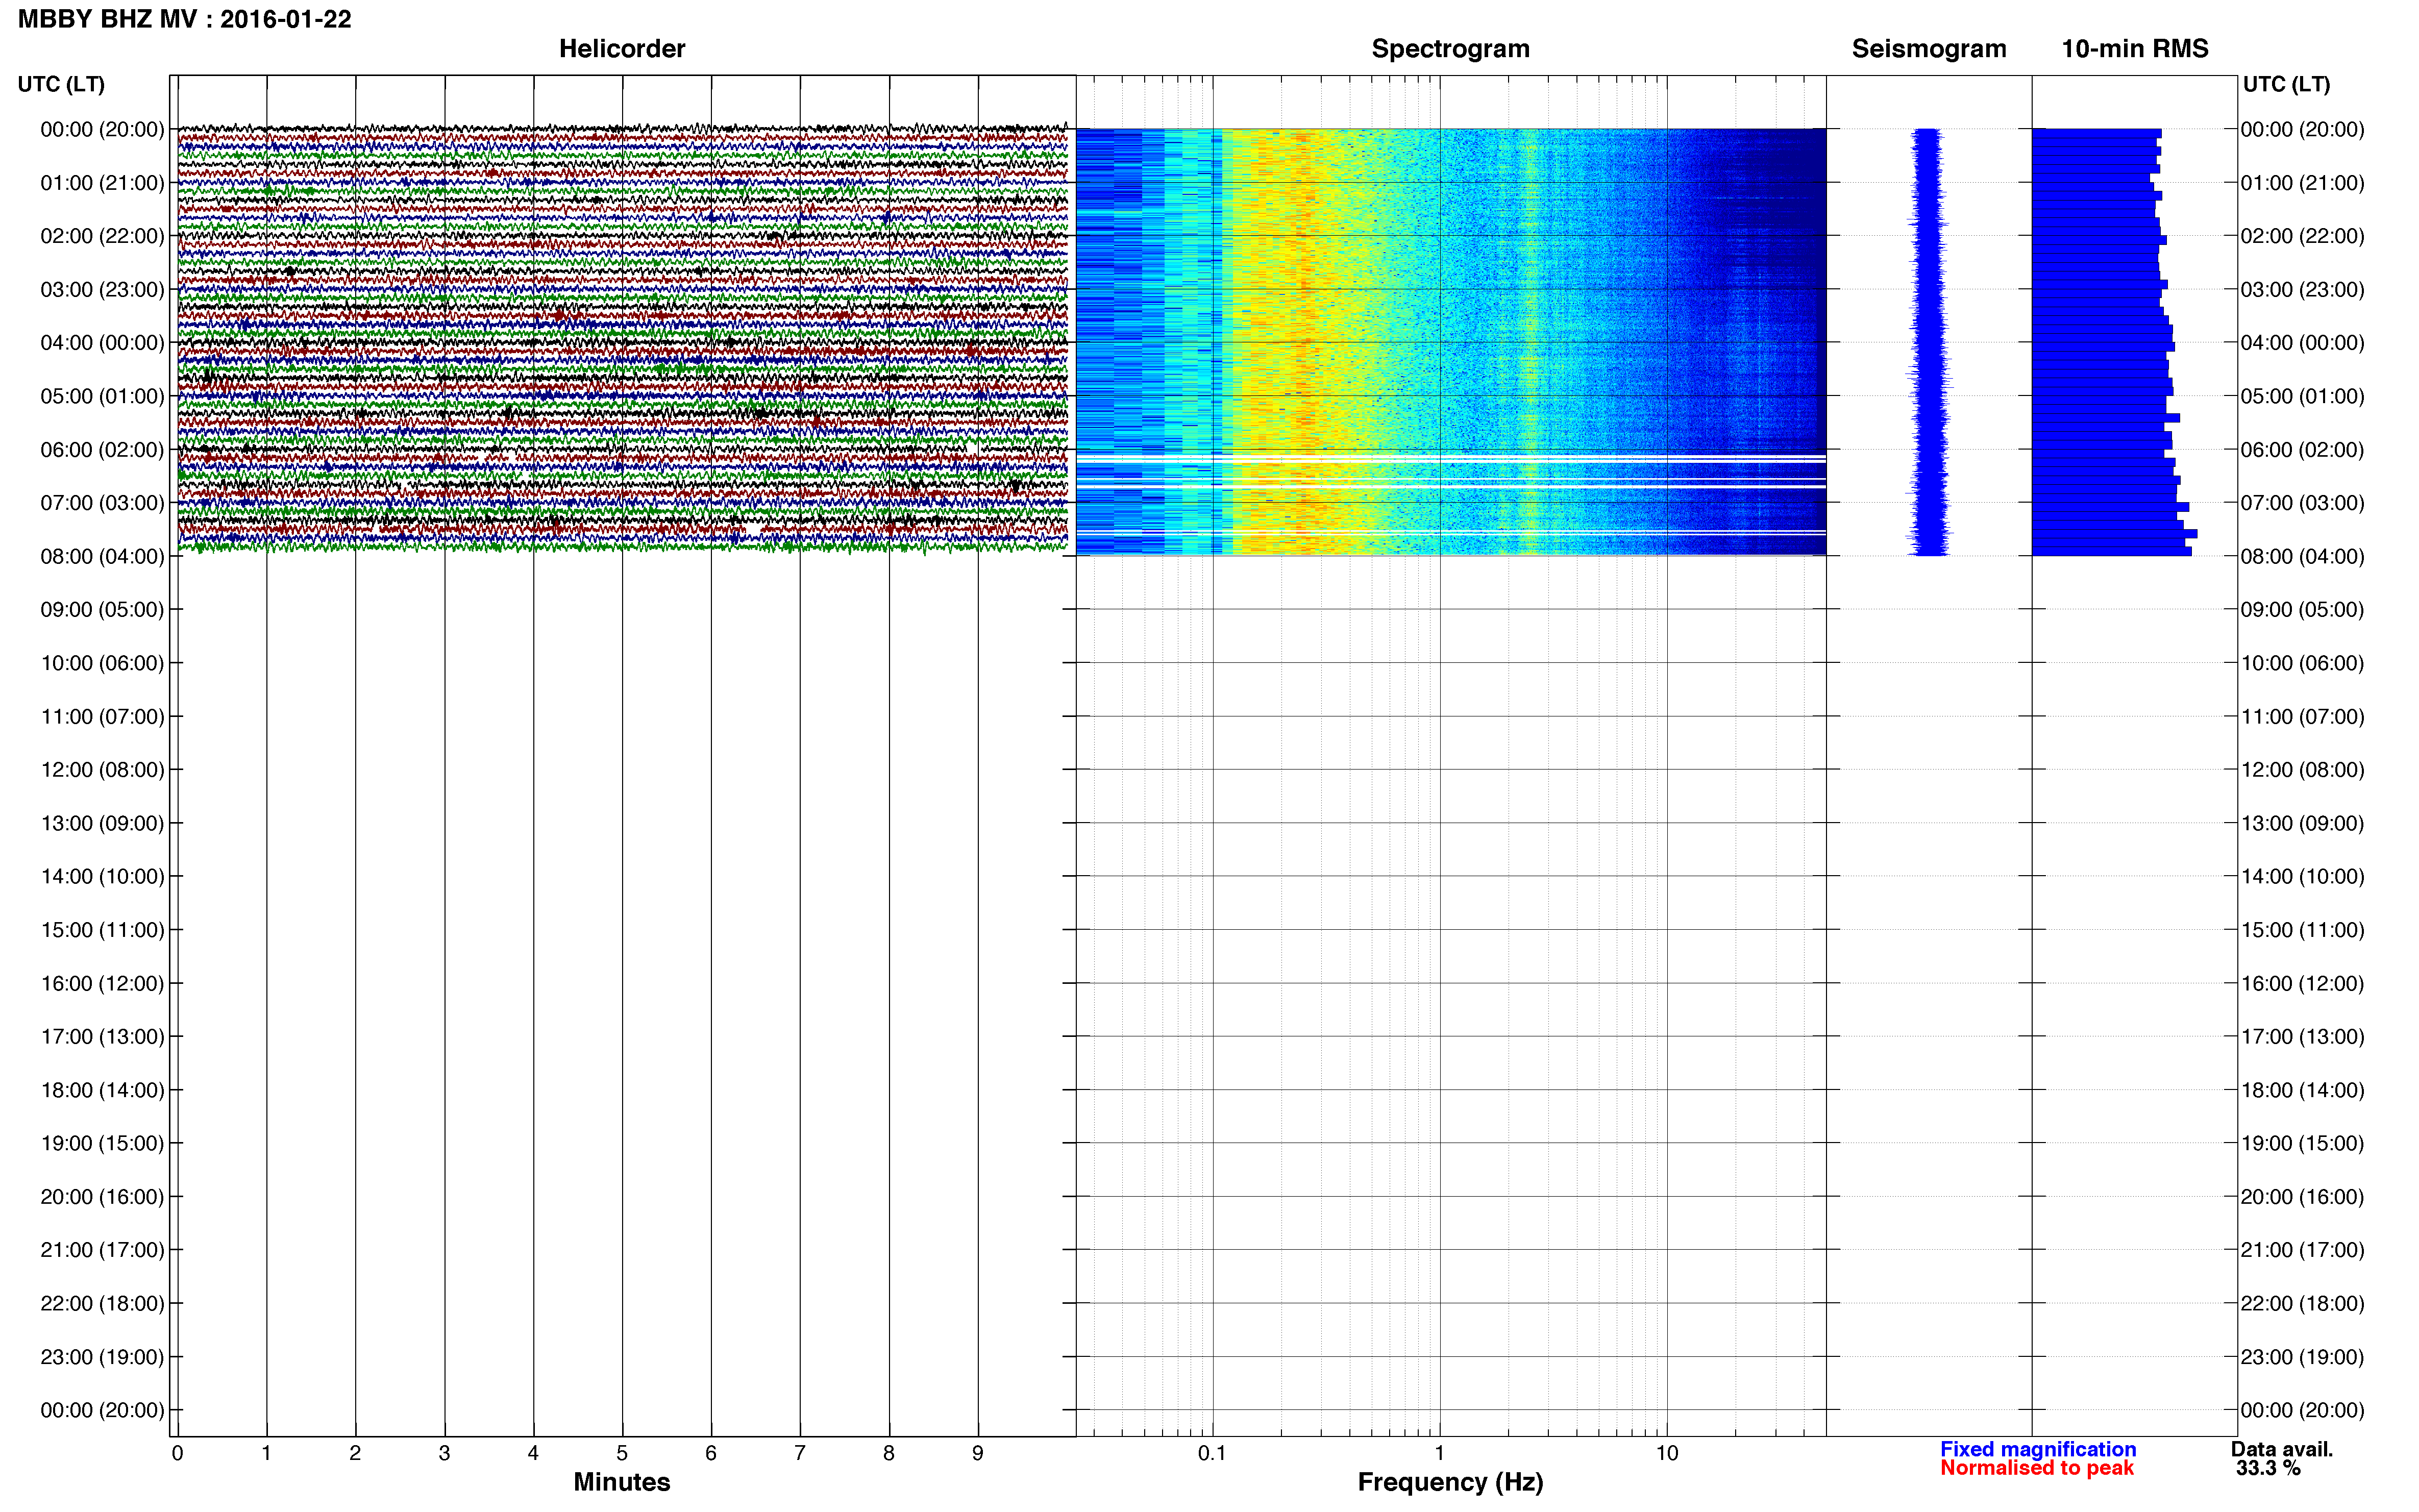Viewport: 2419px width, 1512px height.
Task: Click left axis label 08:00 (04:00)
Action: 102,557
